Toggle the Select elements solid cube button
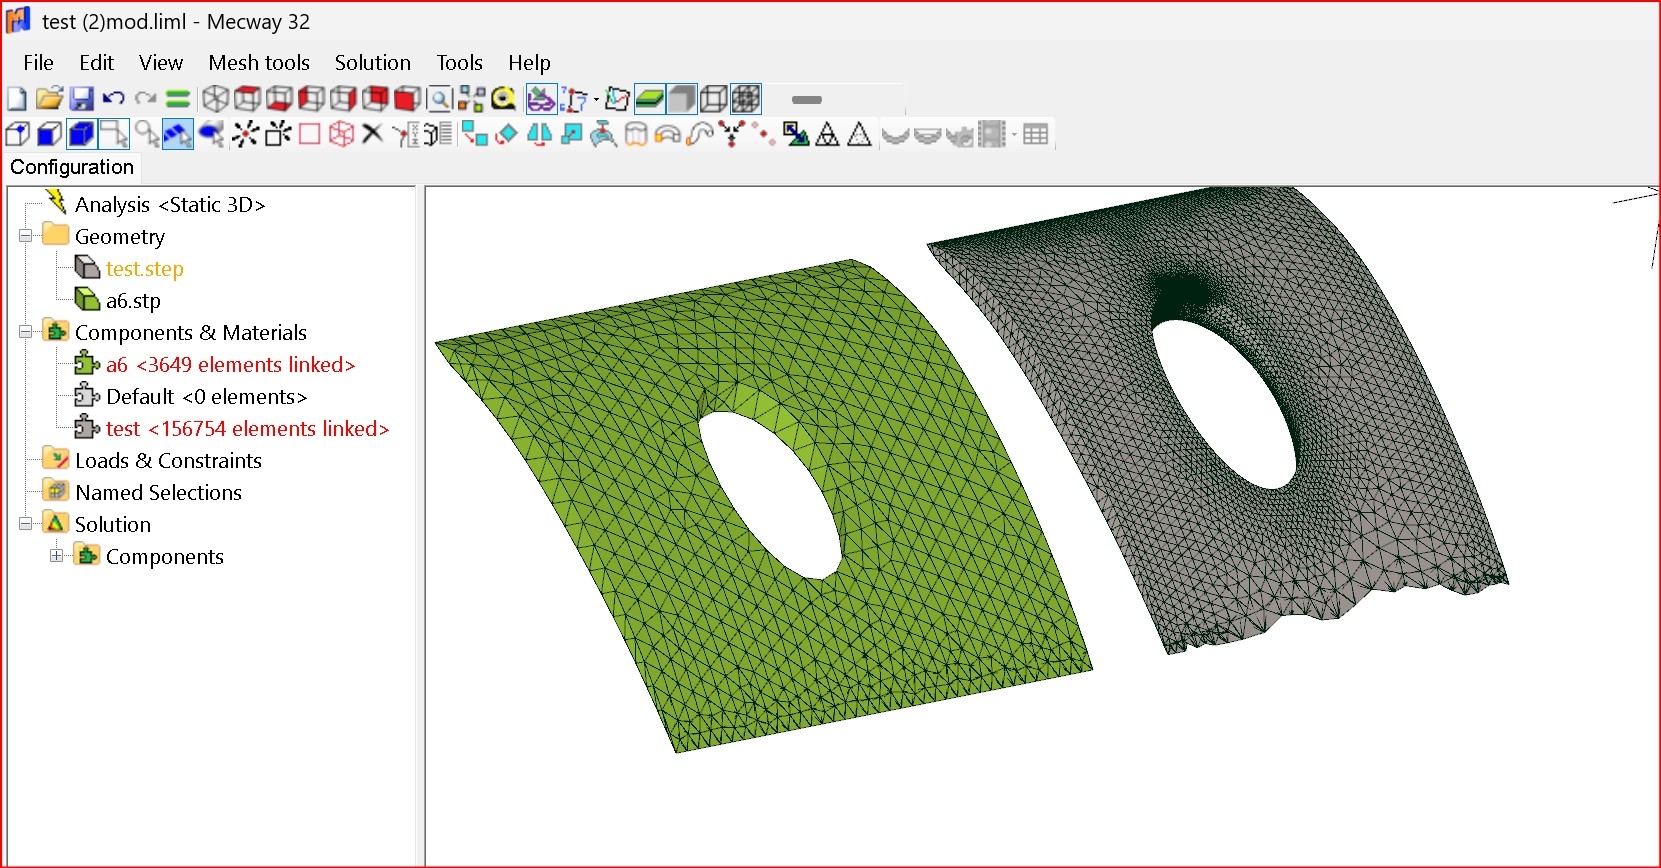The height and width of the screenshot is (868, 1661). pyautogui.click(x=82, y=134)
